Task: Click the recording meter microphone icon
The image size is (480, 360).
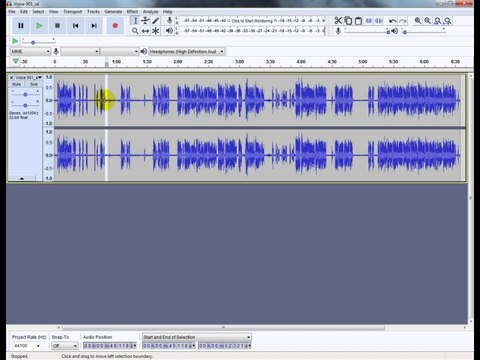Action: click(169, 20)
